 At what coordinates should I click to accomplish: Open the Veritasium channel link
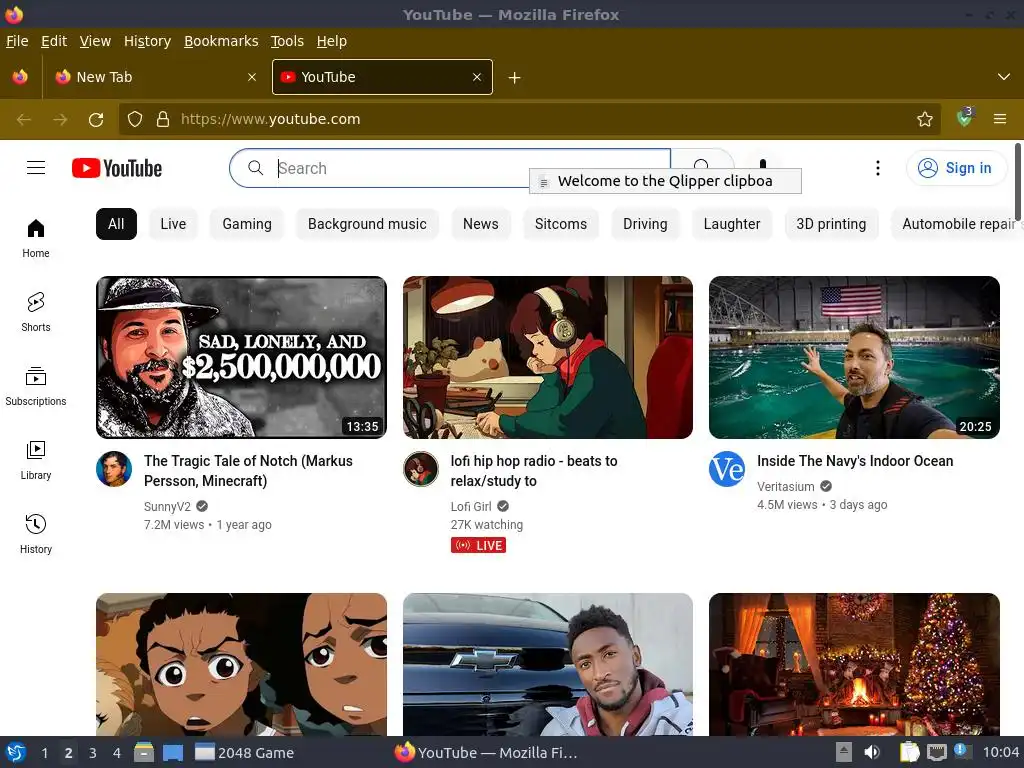click(x=786, y=487)
